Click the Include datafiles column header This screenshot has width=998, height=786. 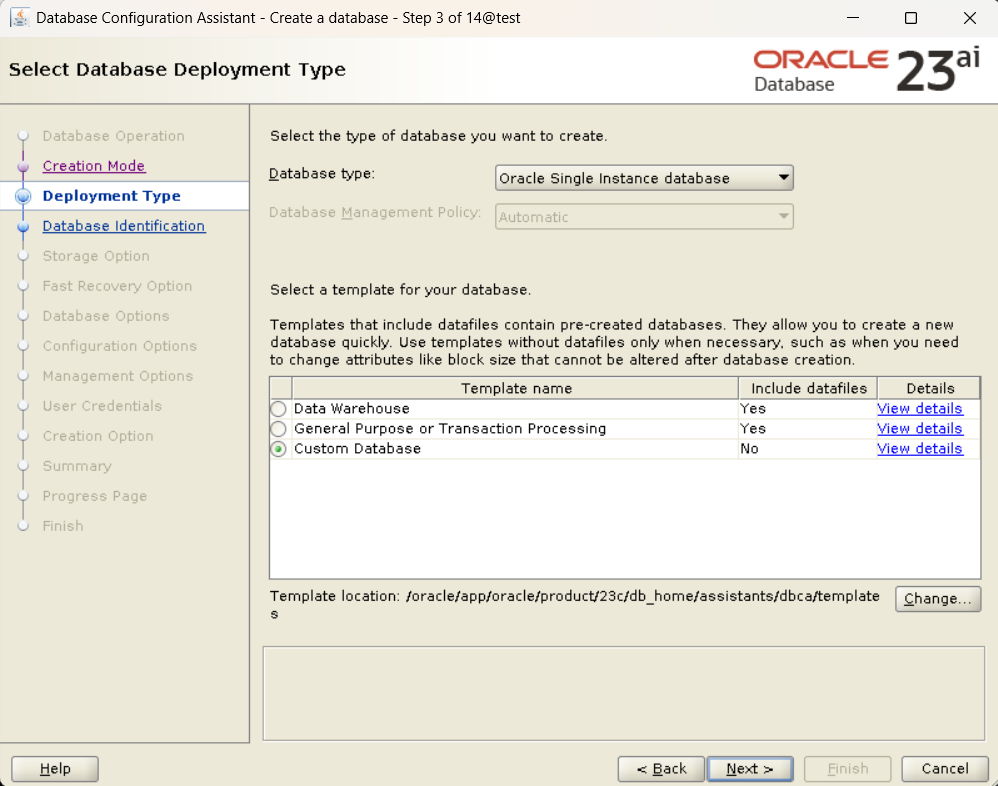coord(808,388)
